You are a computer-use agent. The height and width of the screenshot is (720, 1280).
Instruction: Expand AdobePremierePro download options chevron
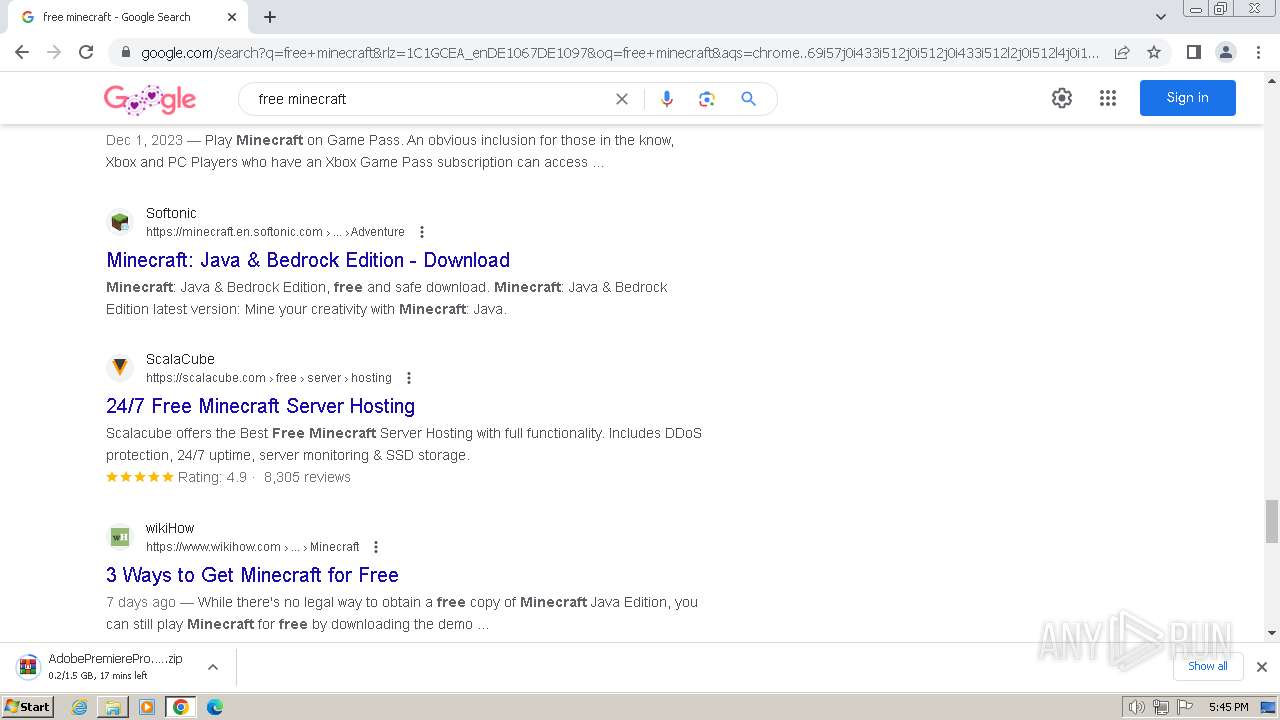click(212, 667)
